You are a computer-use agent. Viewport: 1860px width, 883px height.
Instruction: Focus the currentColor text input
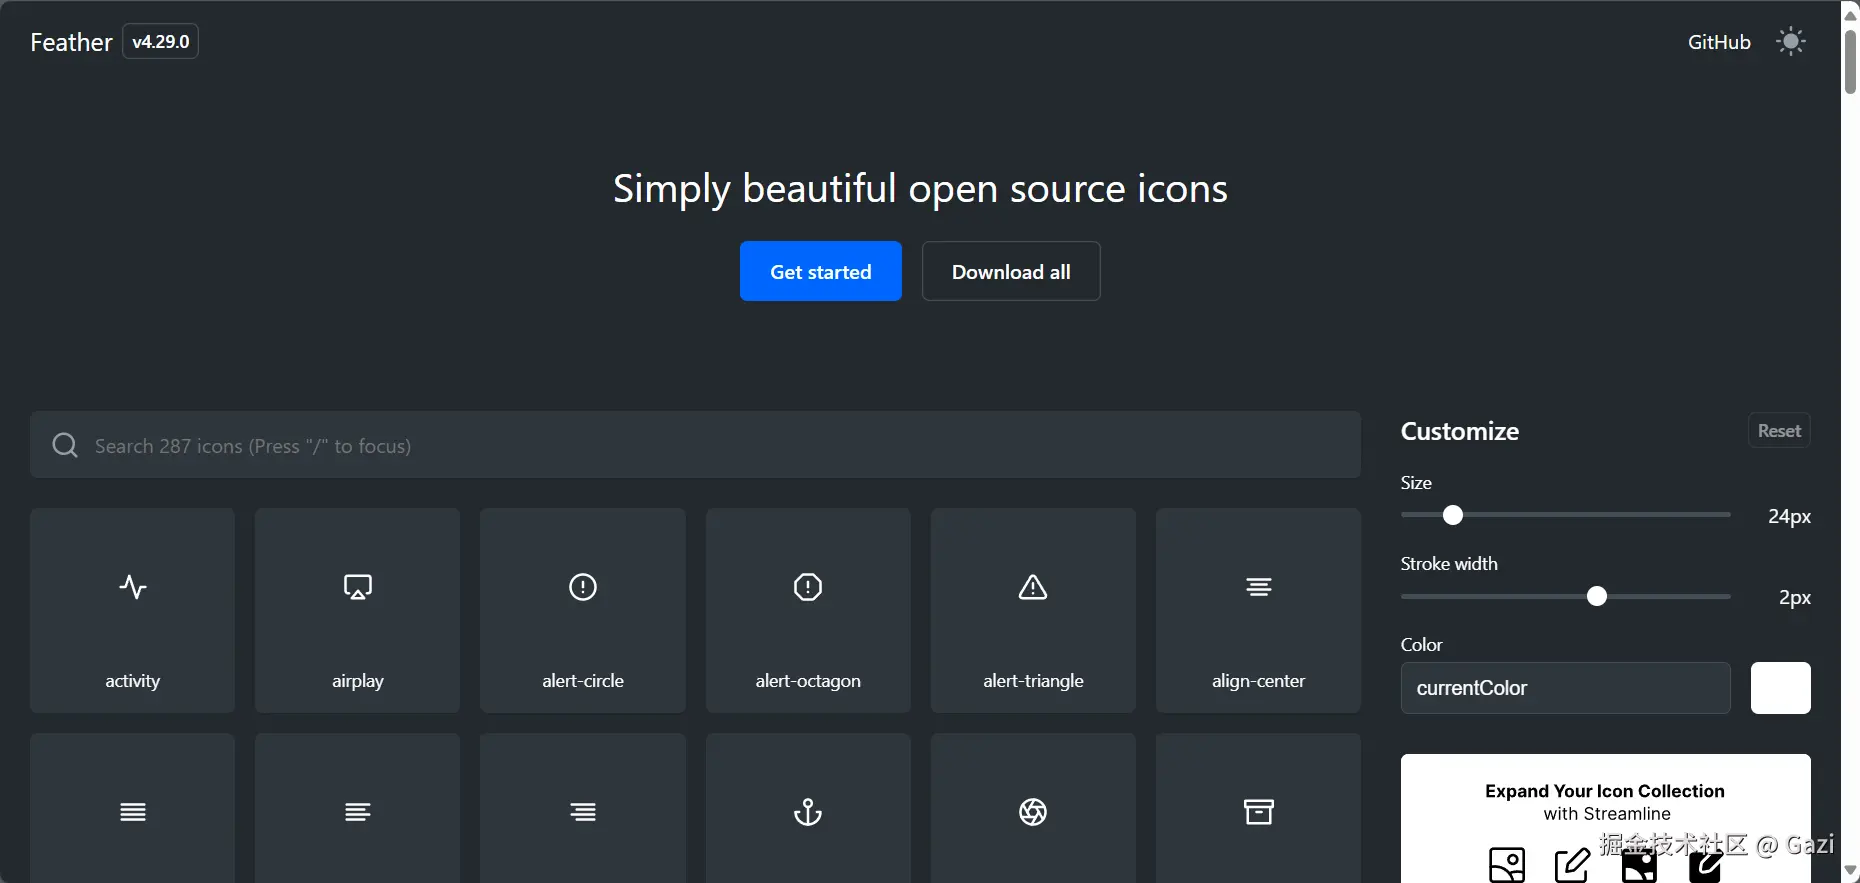[x=1565, y=688]
